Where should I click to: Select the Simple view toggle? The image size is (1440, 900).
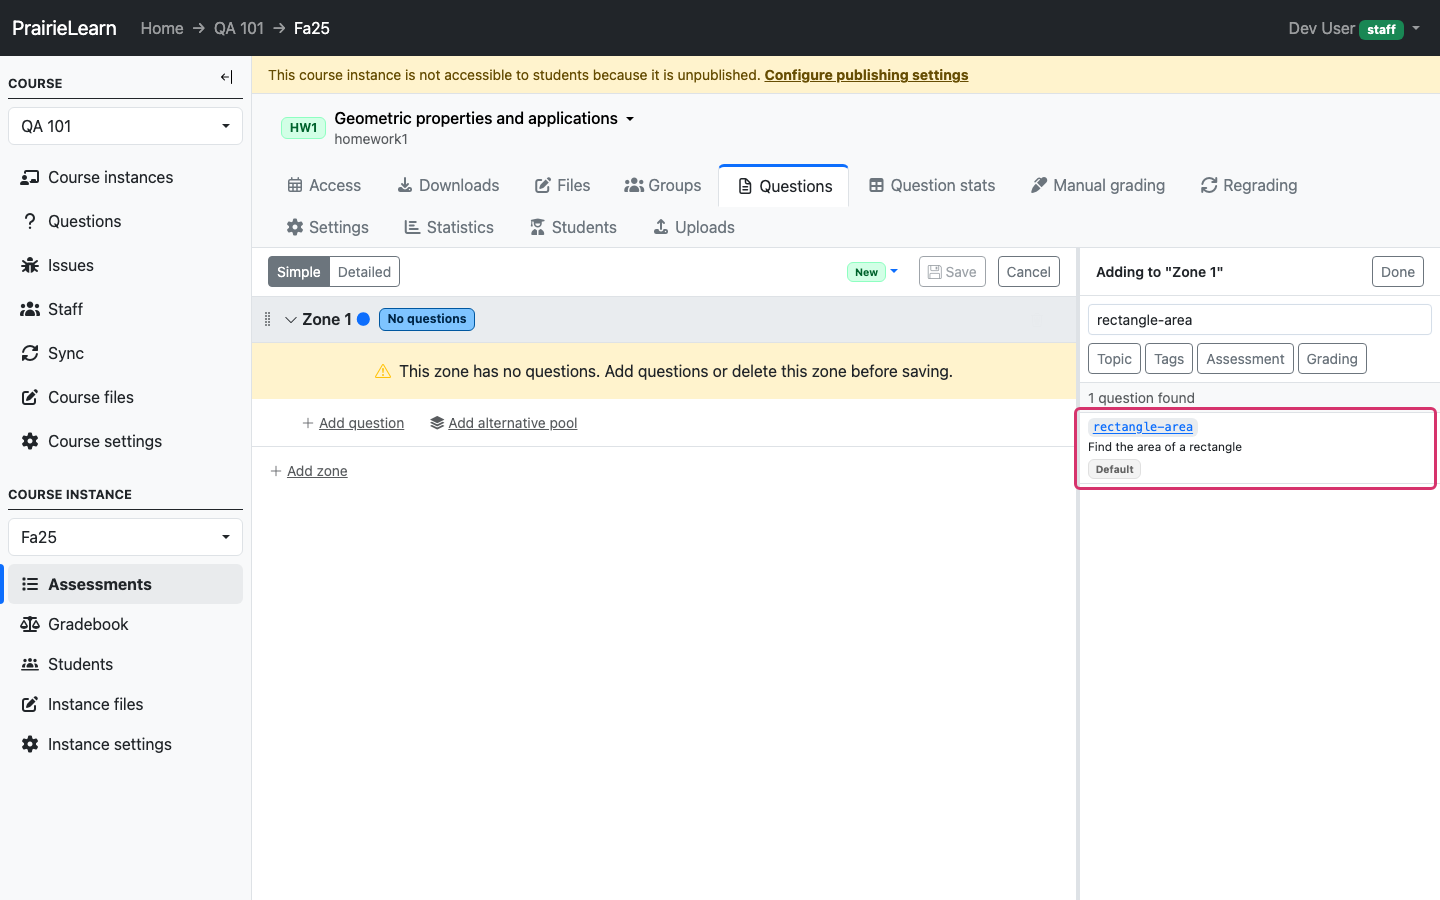[299, 272]
